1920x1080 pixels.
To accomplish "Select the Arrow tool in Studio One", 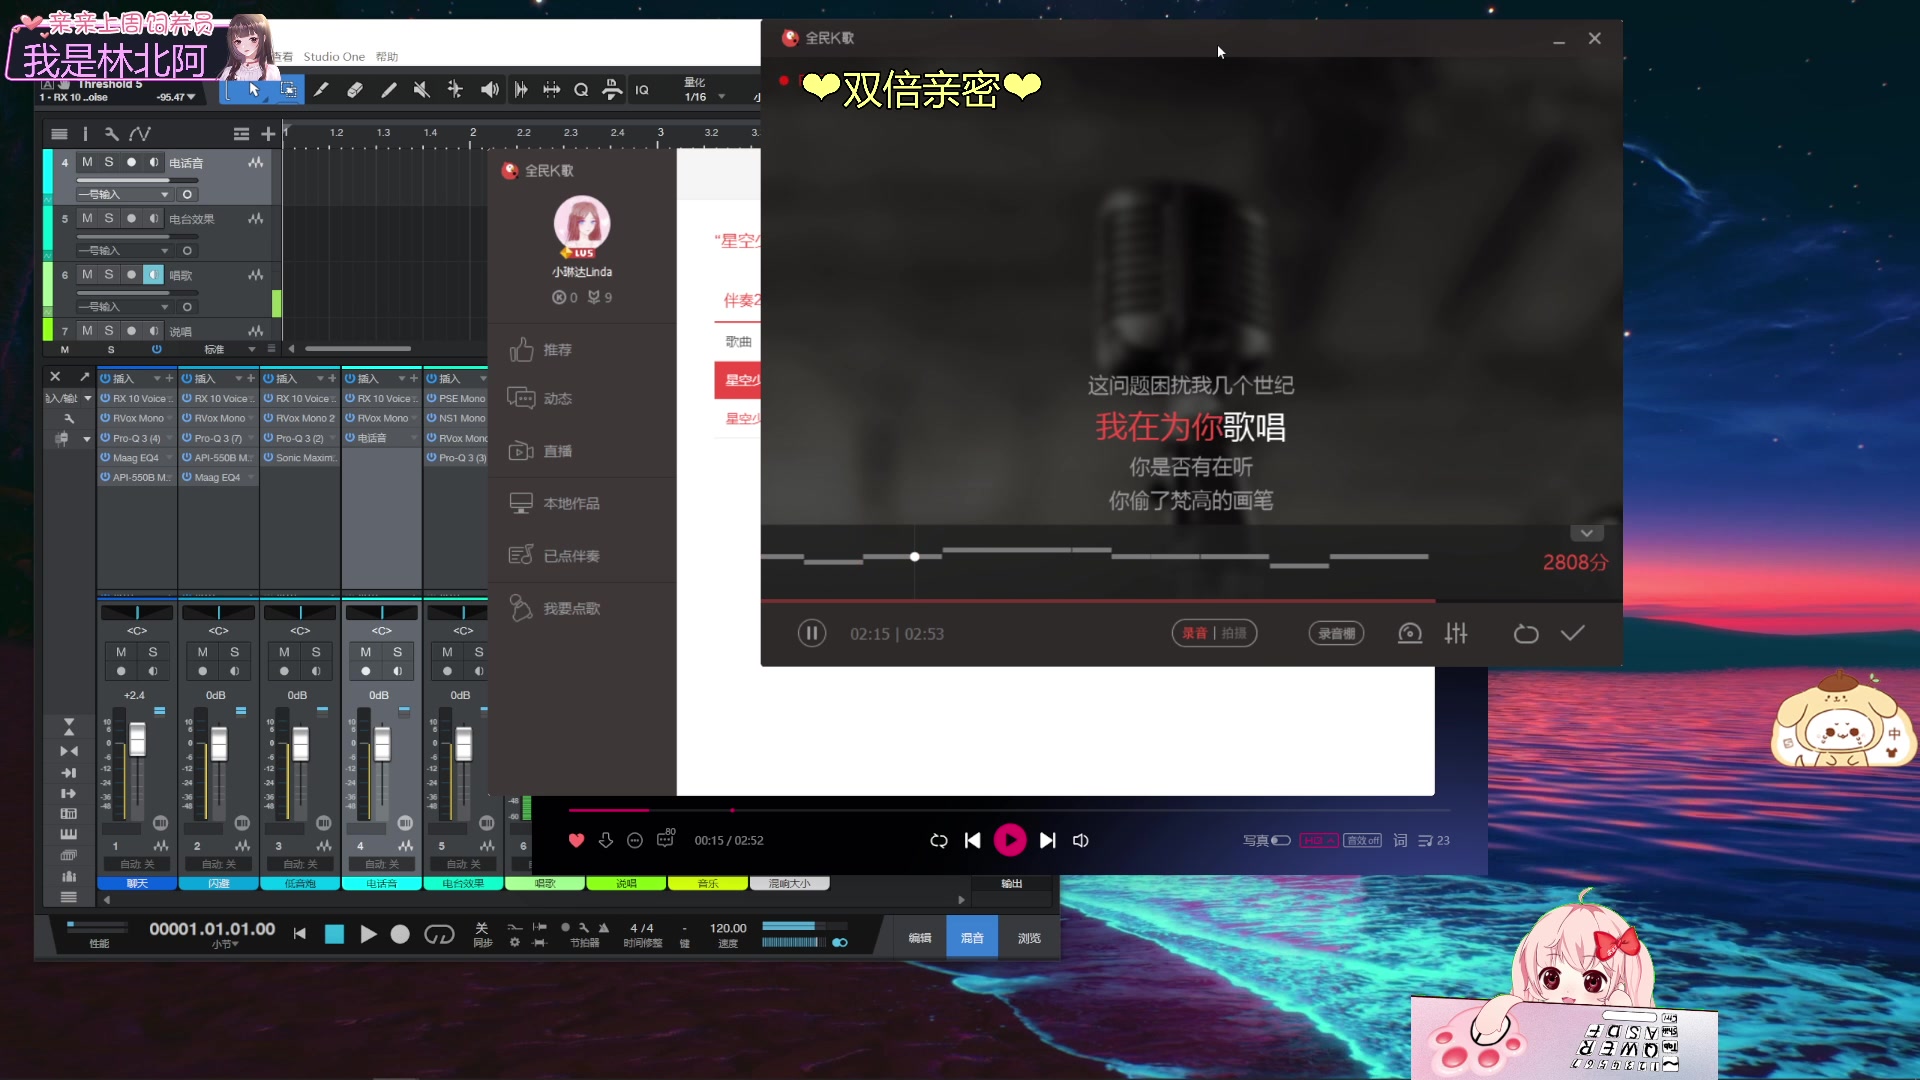I will (254, 90).
